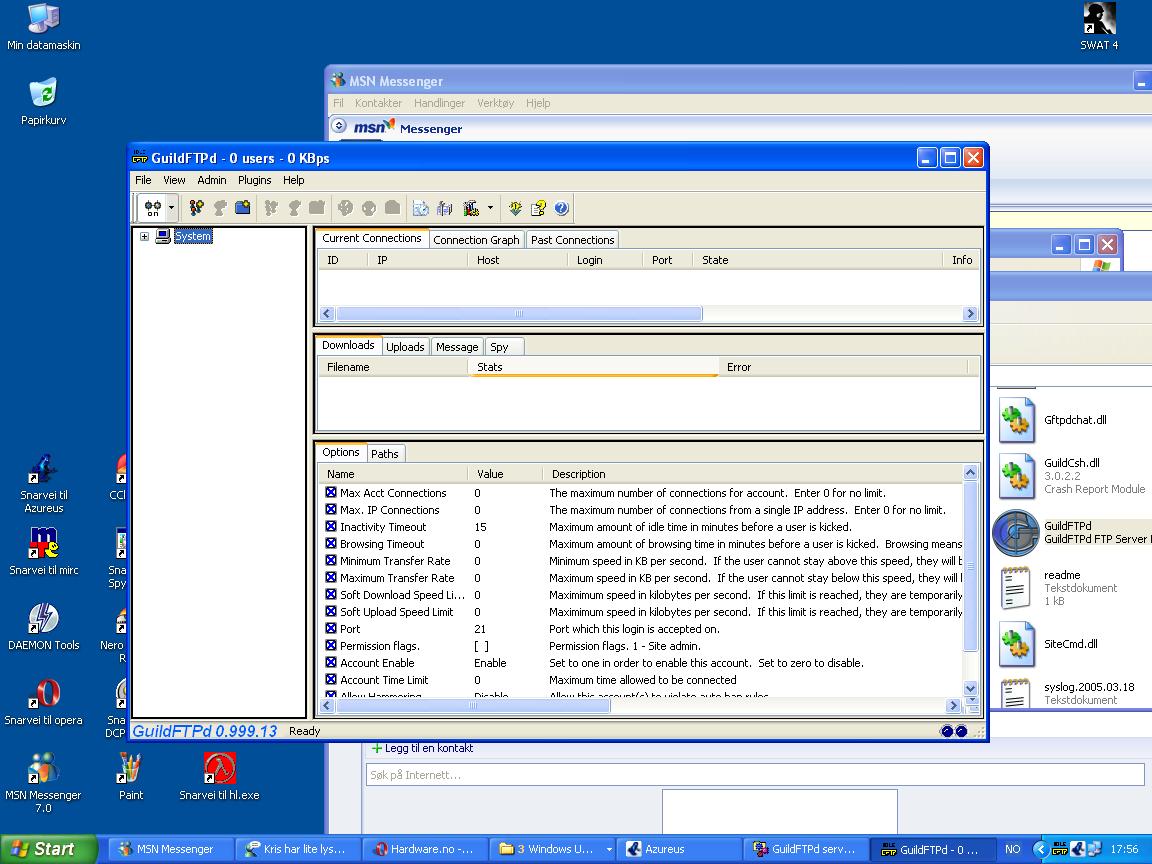Open the dropdown arrow beside the on/off button

tap(171, 209)
